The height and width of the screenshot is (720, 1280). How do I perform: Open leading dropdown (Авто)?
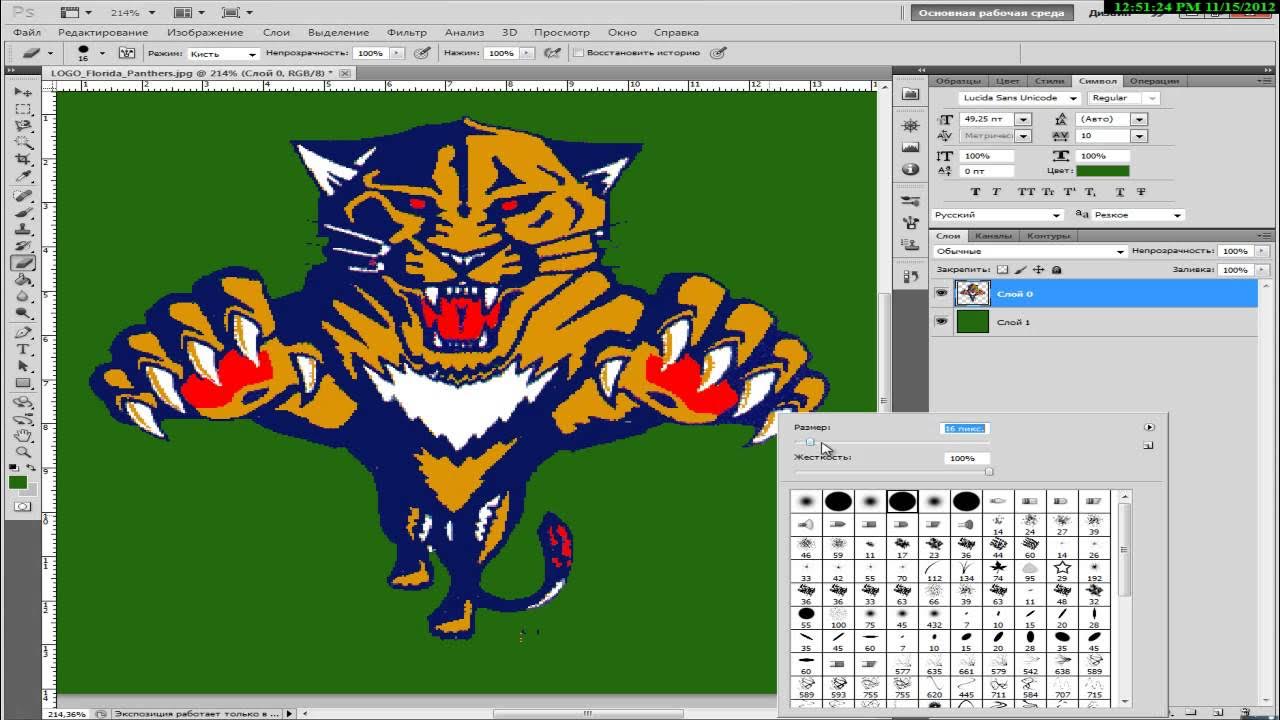tap(1139, 119)
